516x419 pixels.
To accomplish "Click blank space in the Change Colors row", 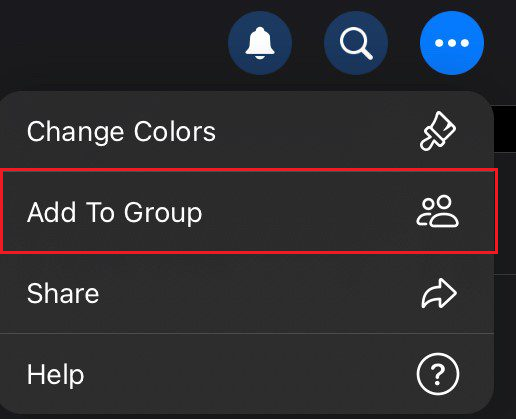I will pos(317,131).
